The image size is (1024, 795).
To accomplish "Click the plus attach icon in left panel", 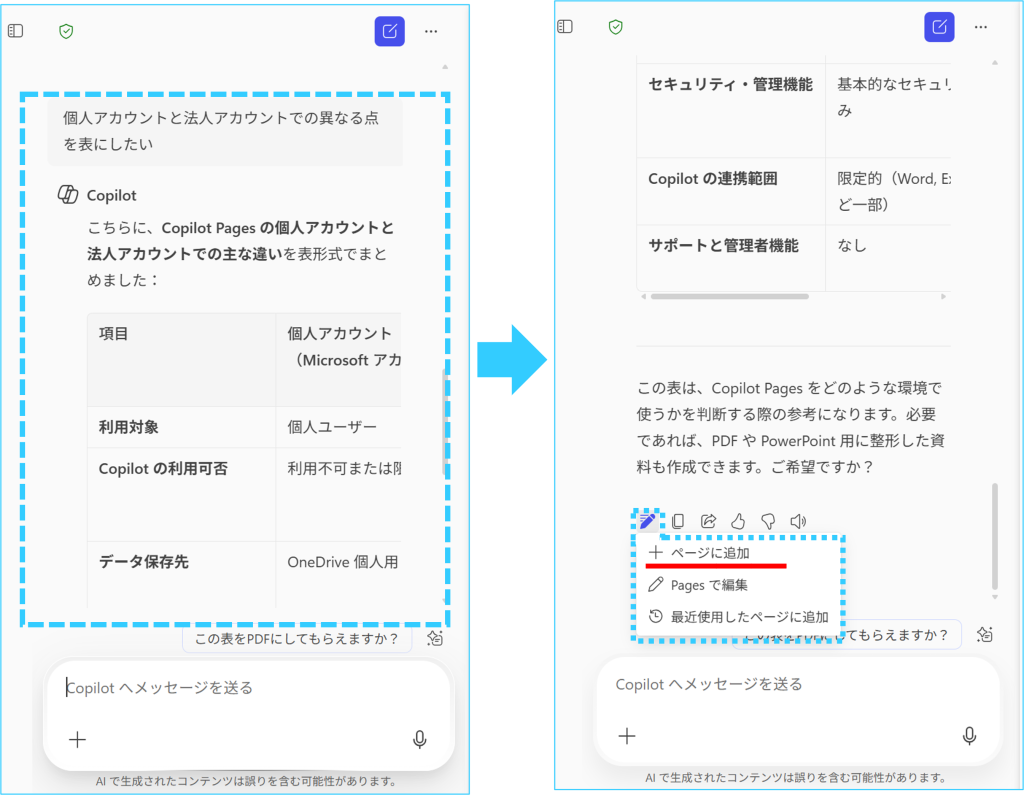I will 77,739.
